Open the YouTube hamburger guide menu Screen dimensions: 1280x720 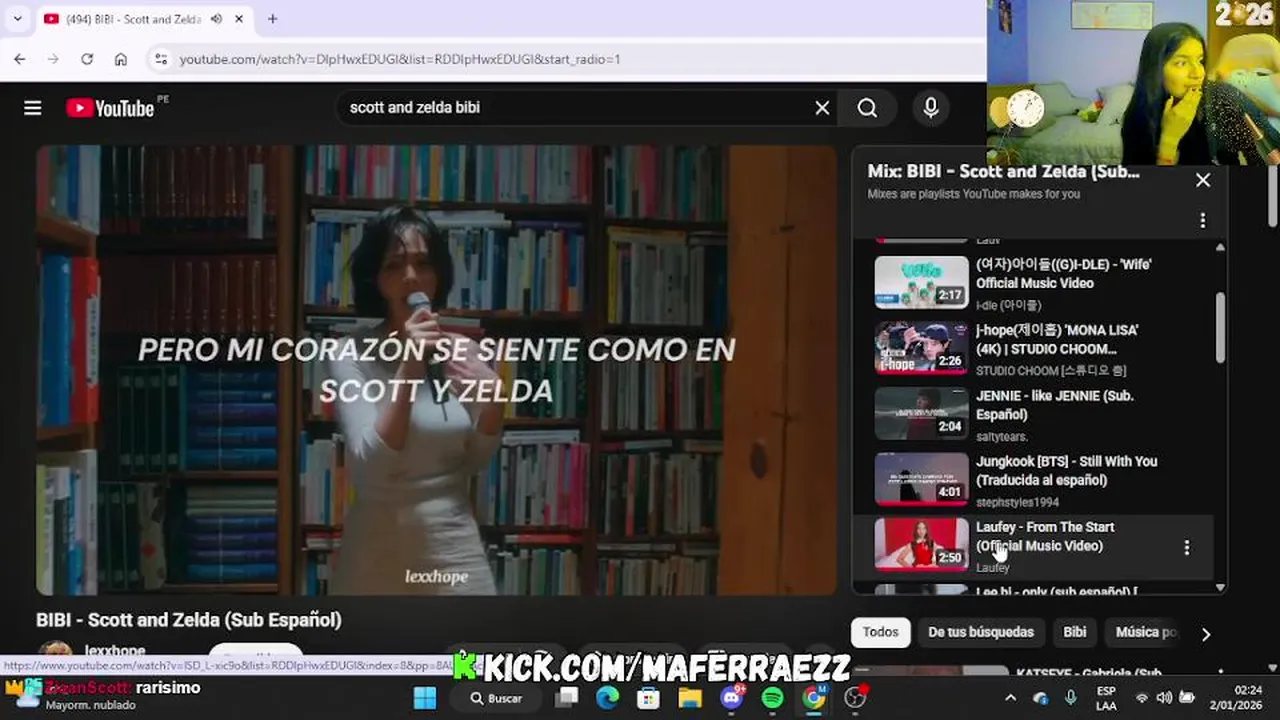pyautogui.click(x=33, y=108)
